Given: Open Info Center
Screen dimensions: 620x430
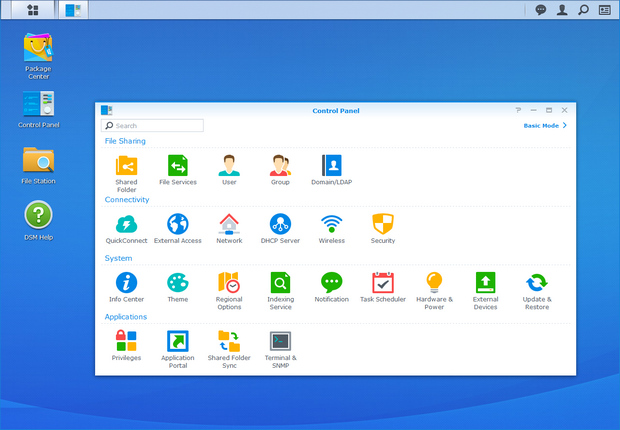Looking at the screenshot, I should click(126, 287).
